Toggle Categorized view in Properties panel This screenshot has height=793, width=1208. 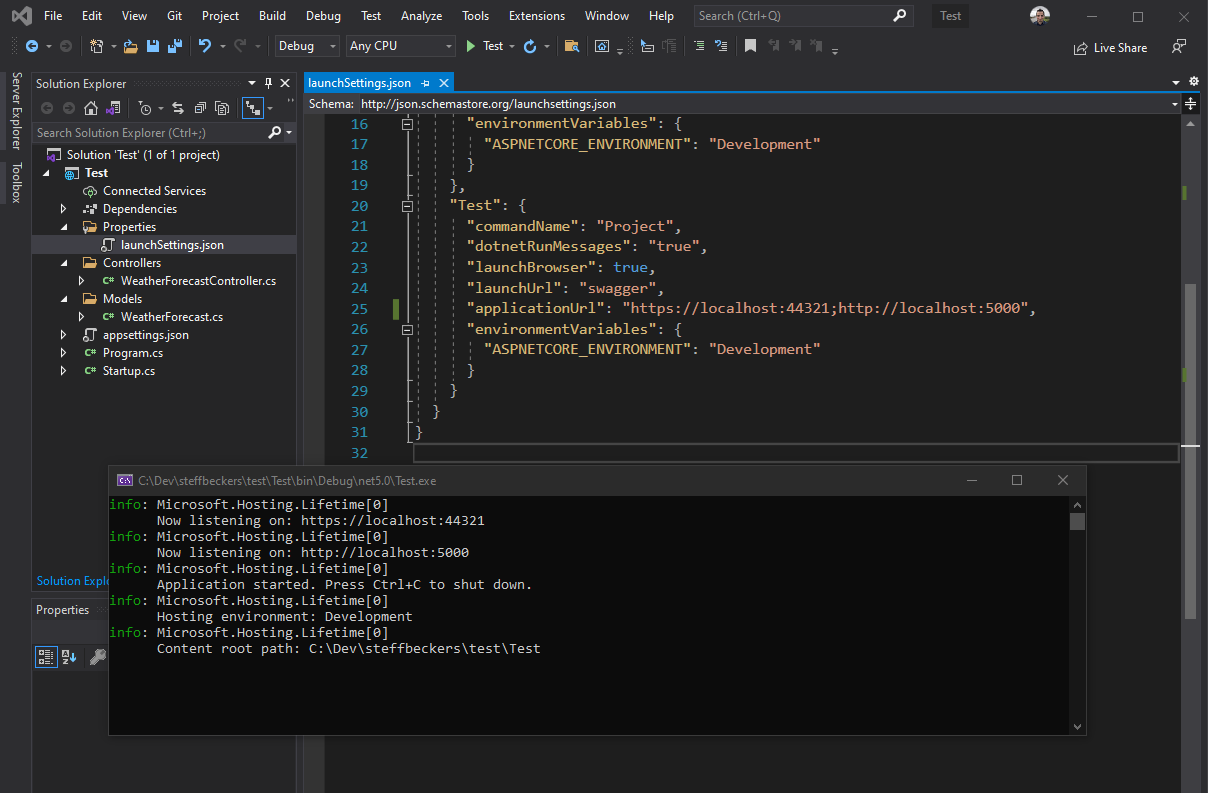coord(46,657)
